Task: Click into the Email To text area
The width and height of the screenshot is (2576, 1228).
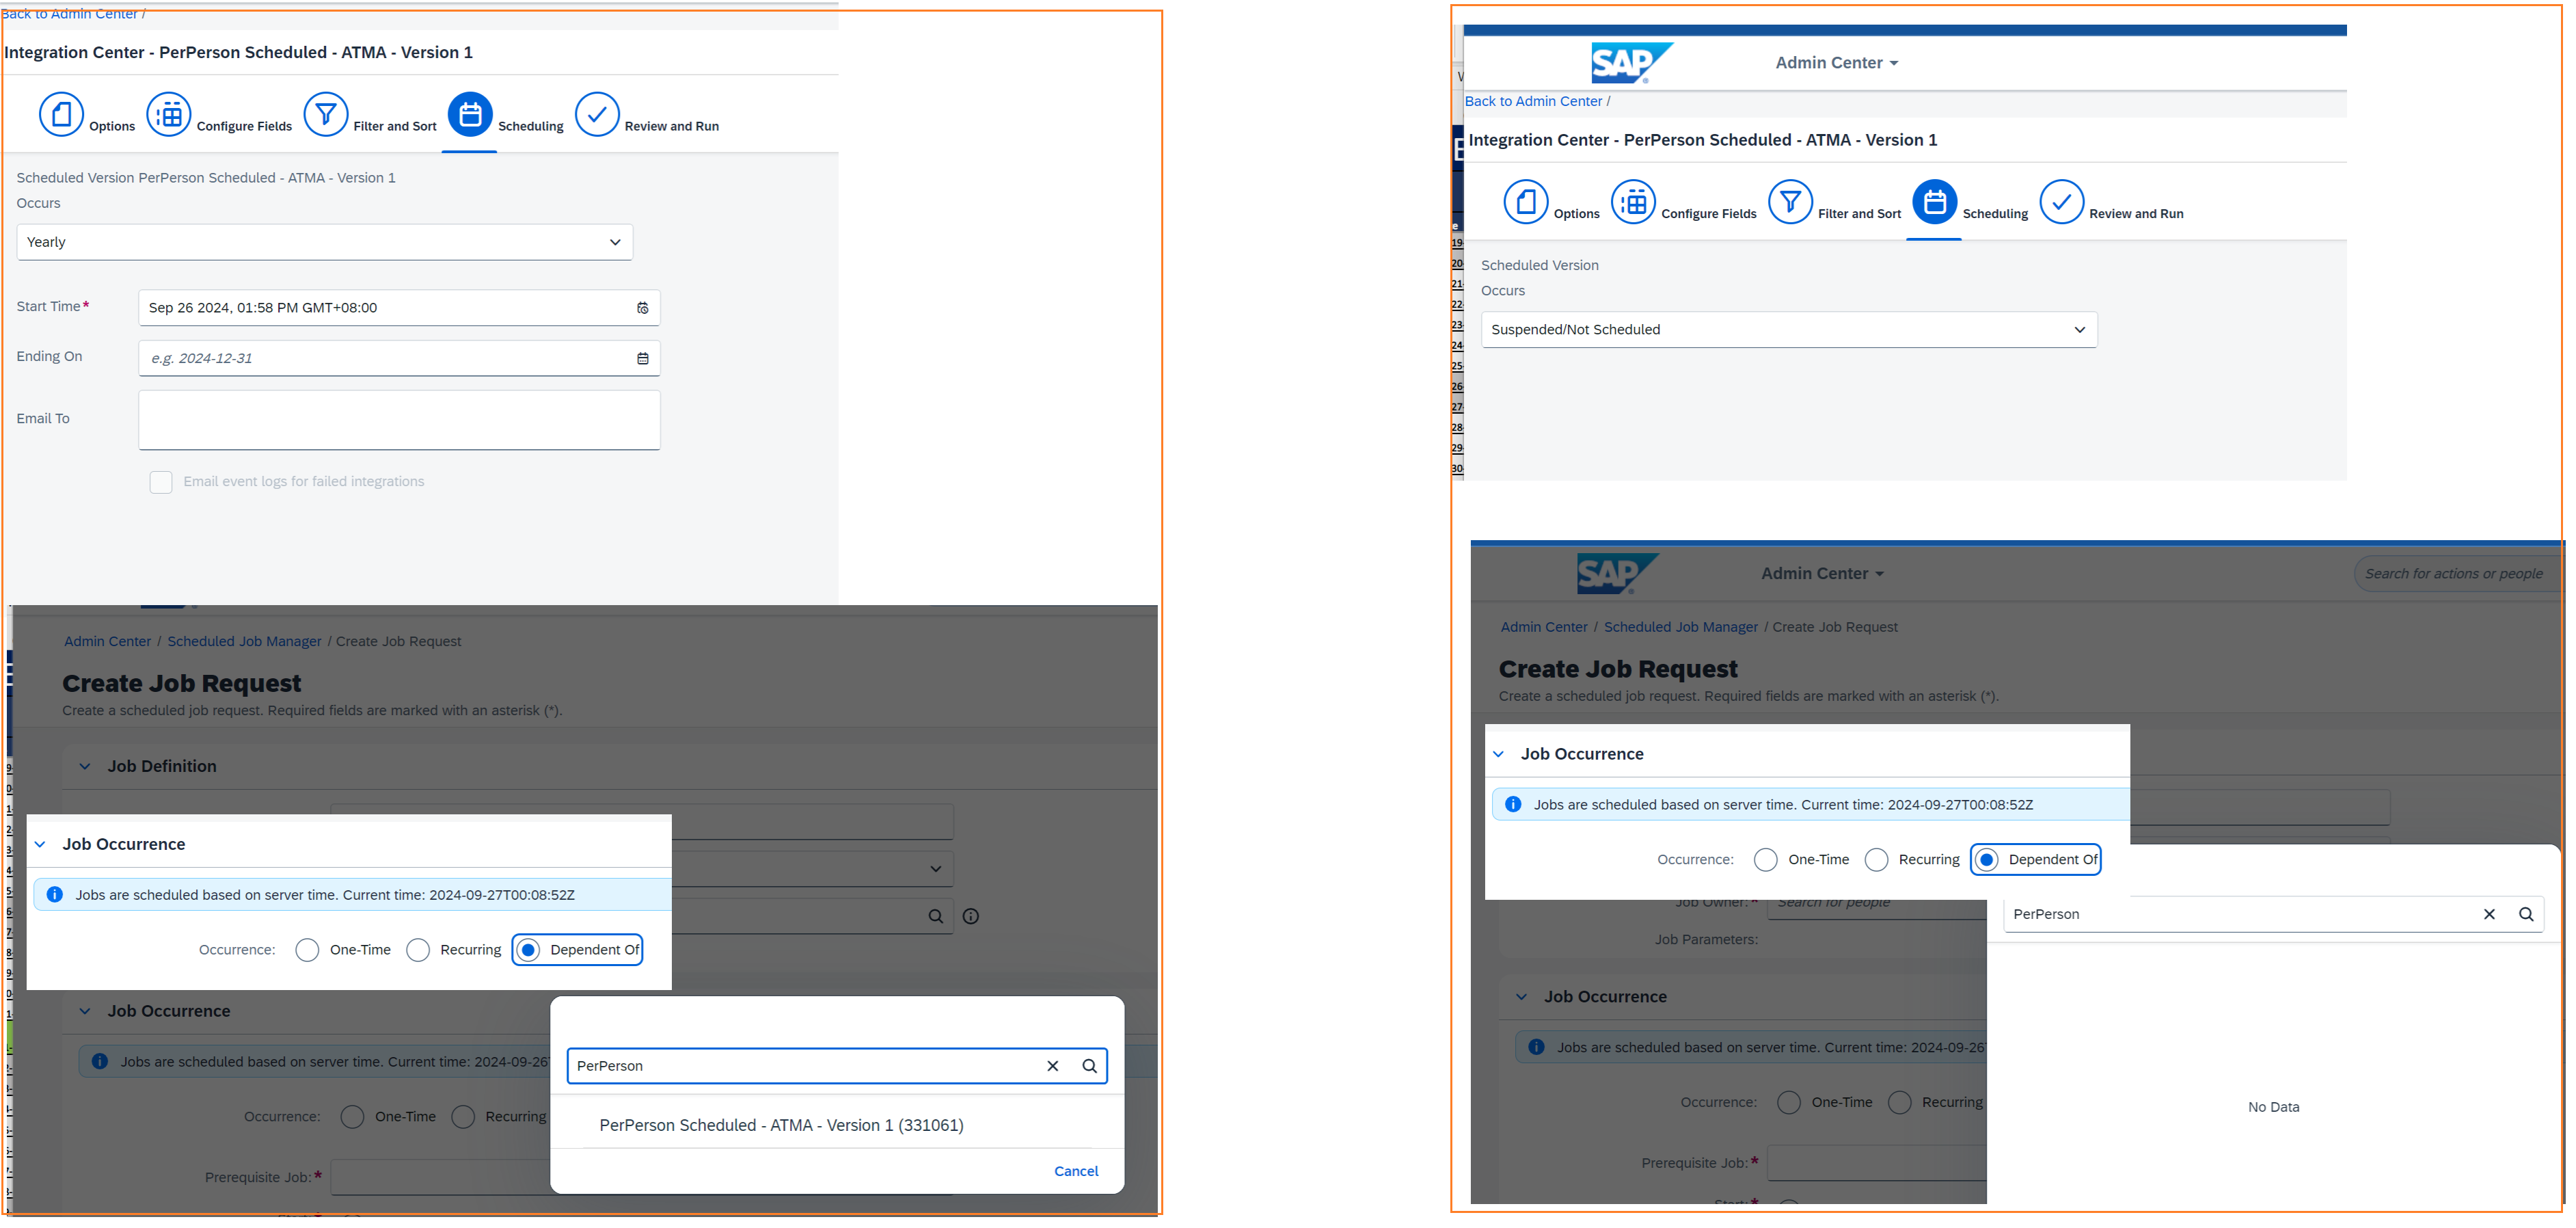Action: pos(399,420)
